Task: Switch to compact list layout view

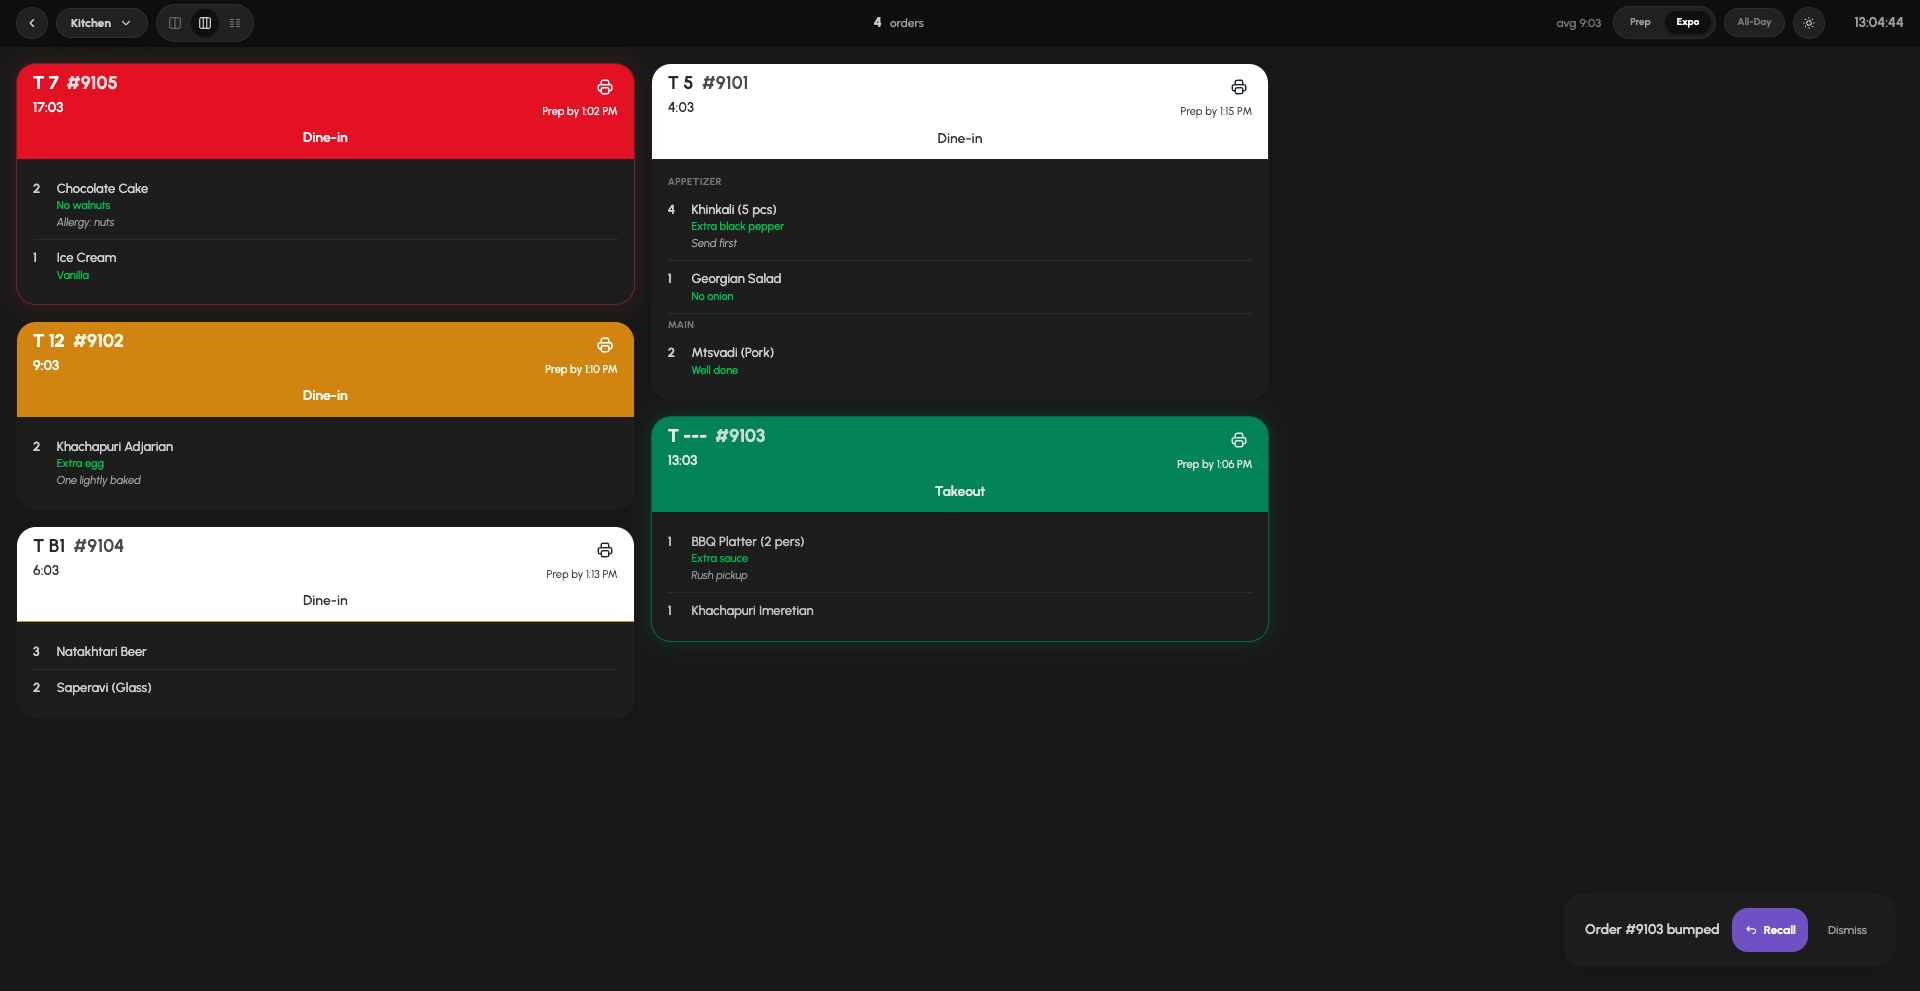Action: click(235, 23)
